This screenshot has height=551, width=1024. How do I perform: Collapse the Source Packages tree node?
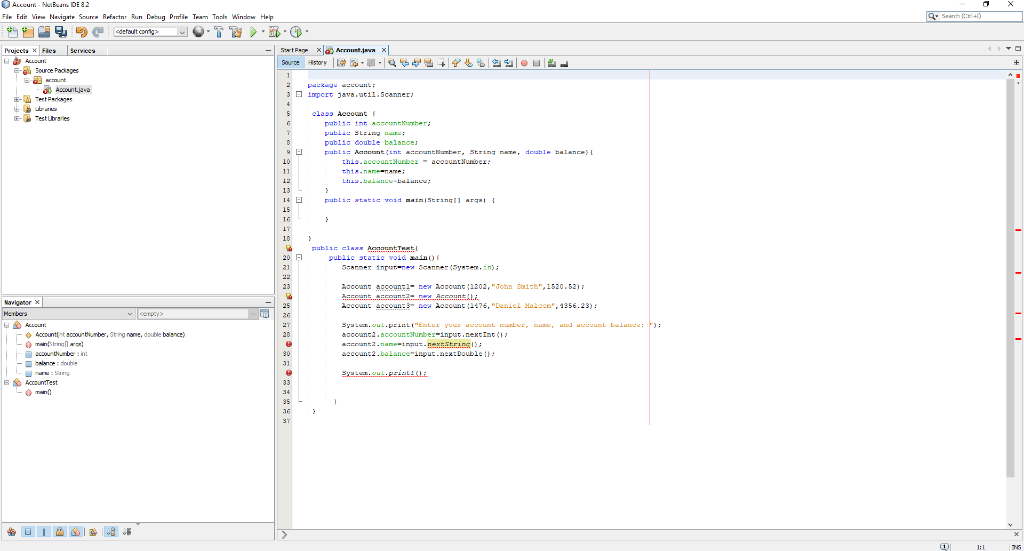17,70
